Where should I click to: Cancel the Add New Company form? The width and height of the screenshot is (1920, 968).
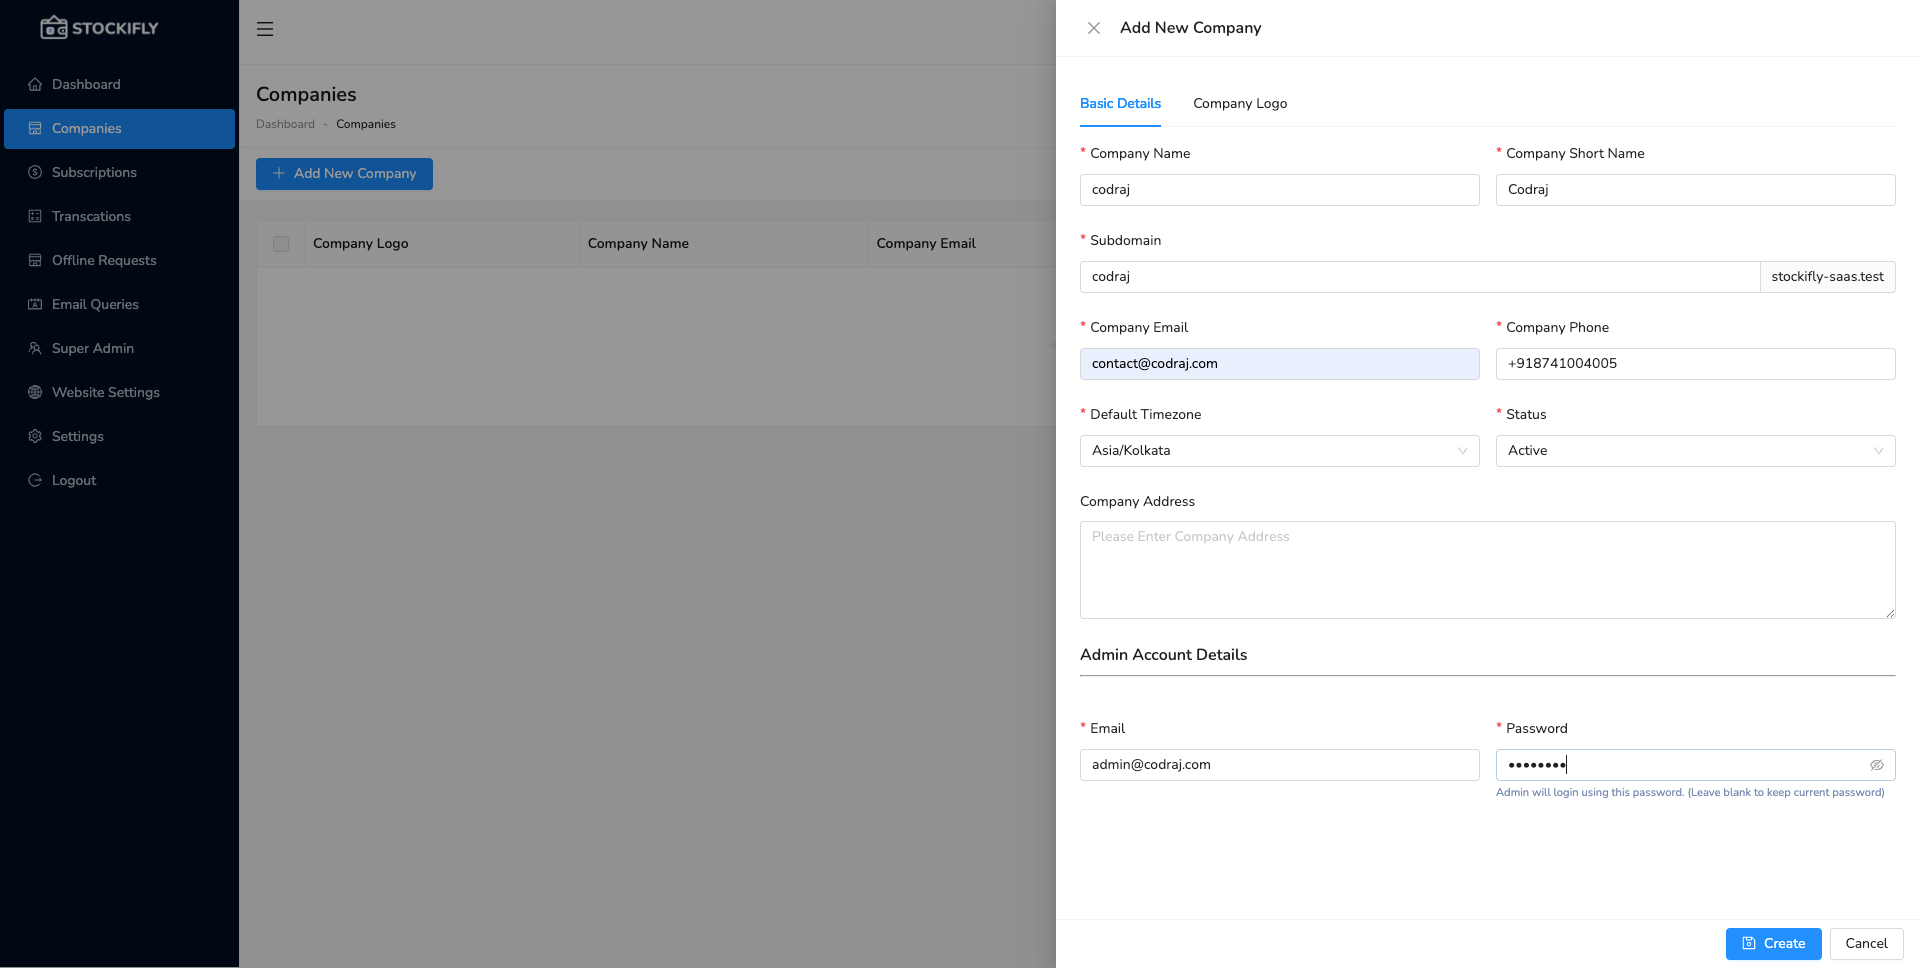tap(1866, 943)
